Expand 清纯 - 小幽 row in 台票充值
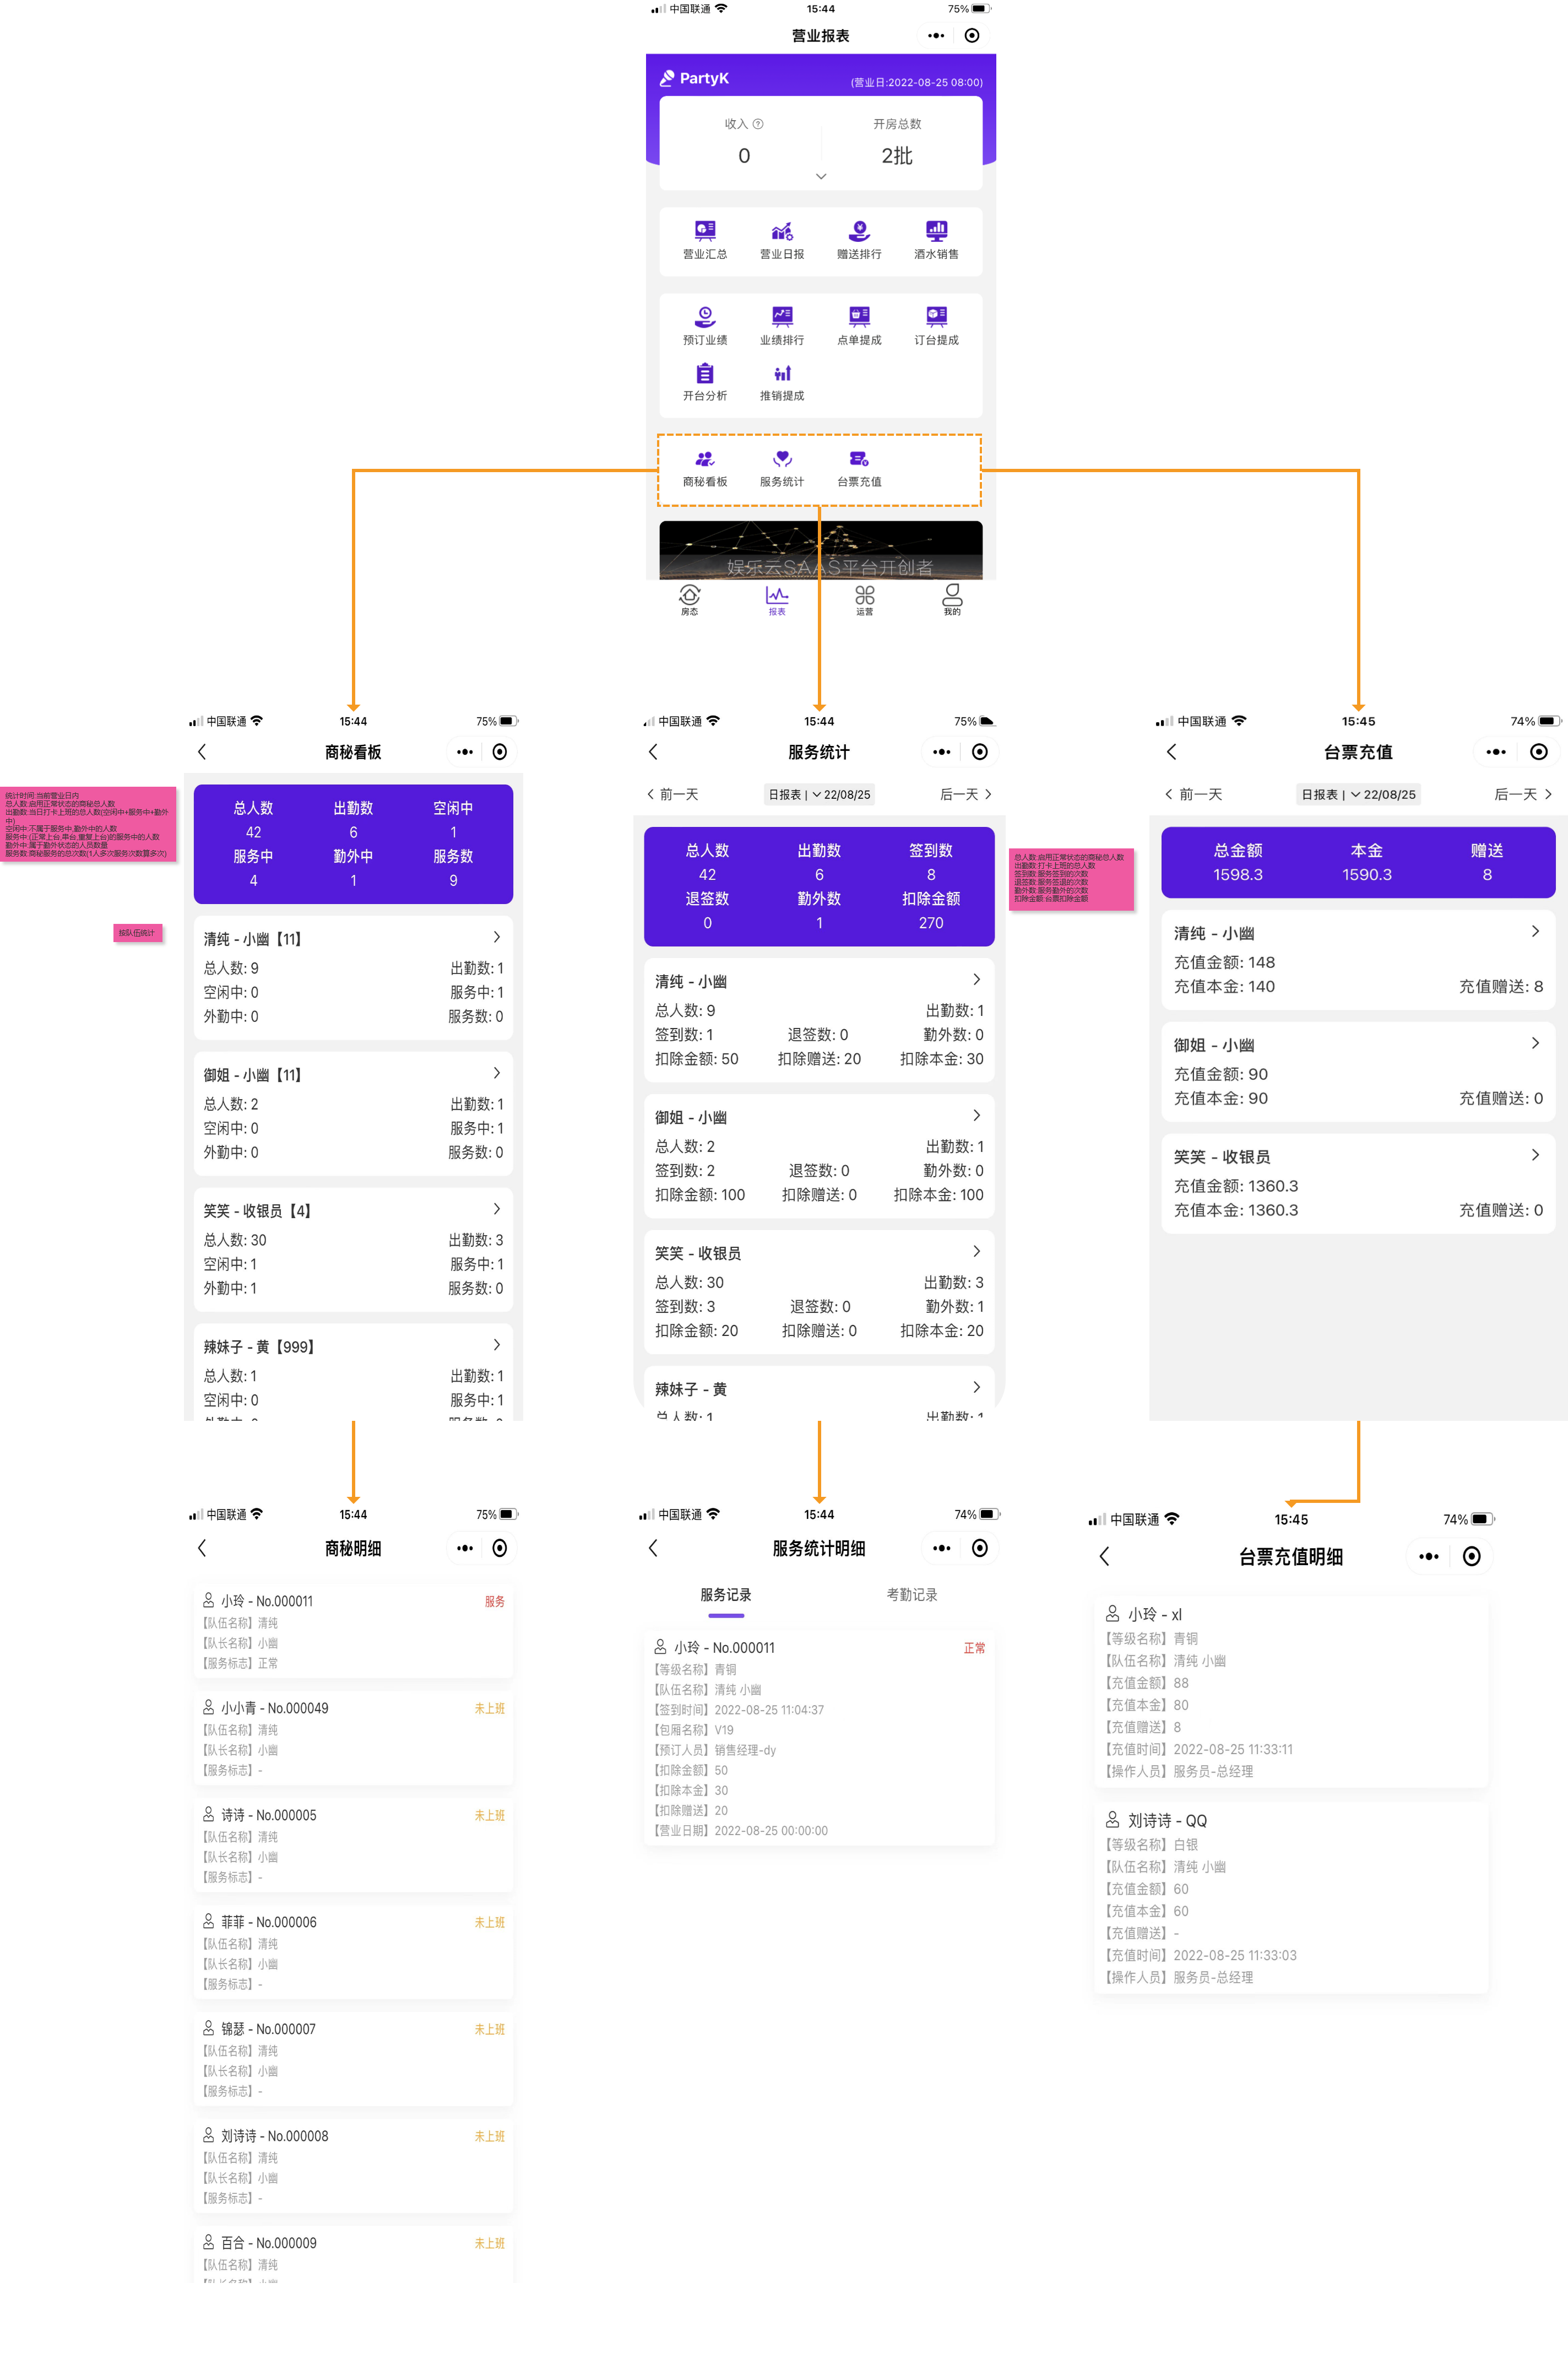Image resolution: width=1568 pixels, height=2364 pixels. point(1358,959)
